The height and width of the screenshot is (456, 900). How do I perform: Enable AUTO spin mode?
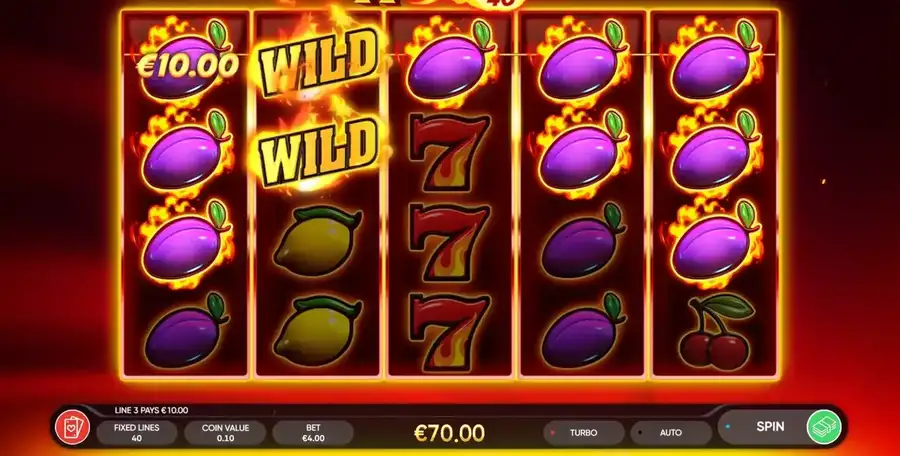click(671, 432)
